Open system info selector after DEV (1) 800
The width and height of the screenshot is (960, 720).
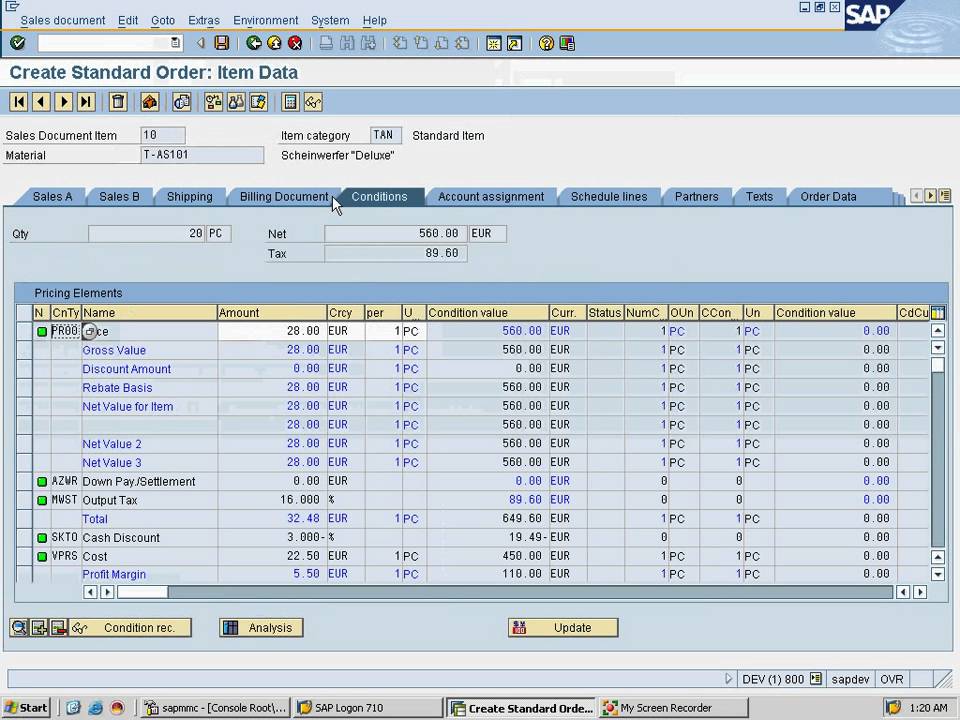(816, 679)
